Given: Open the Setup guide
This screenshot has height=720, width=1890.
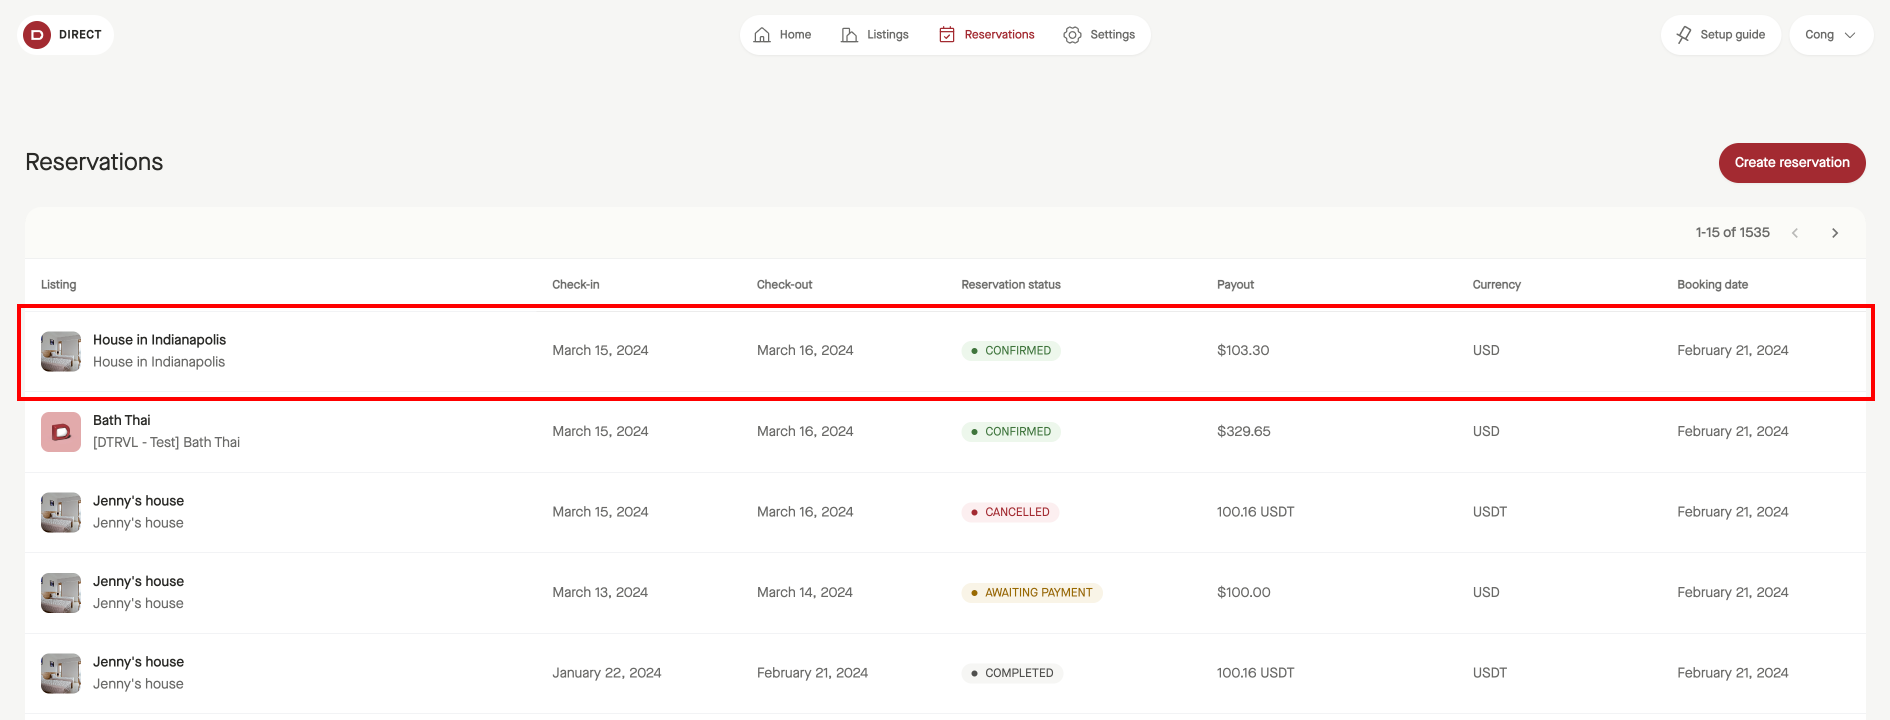Looking at the screenshot, I should point(1721,35).
